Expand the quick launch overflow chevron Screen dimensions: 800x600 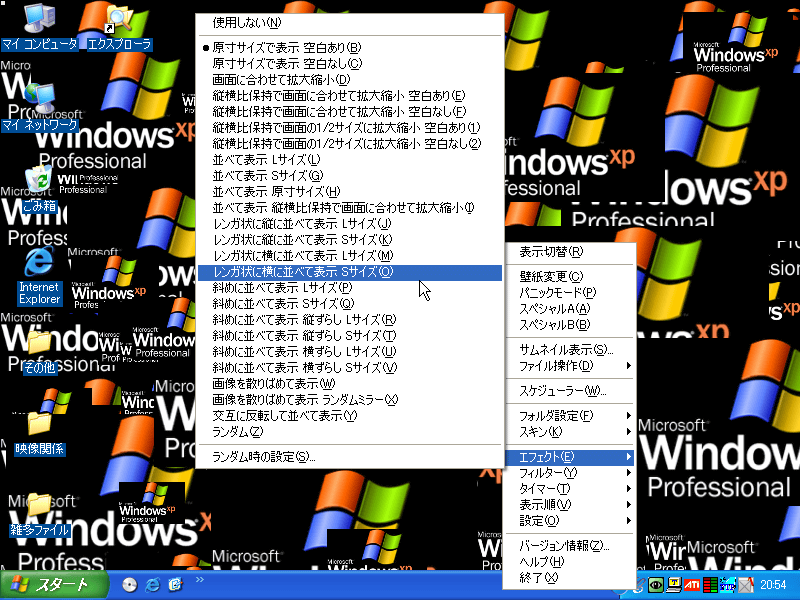tap(199, 579)
